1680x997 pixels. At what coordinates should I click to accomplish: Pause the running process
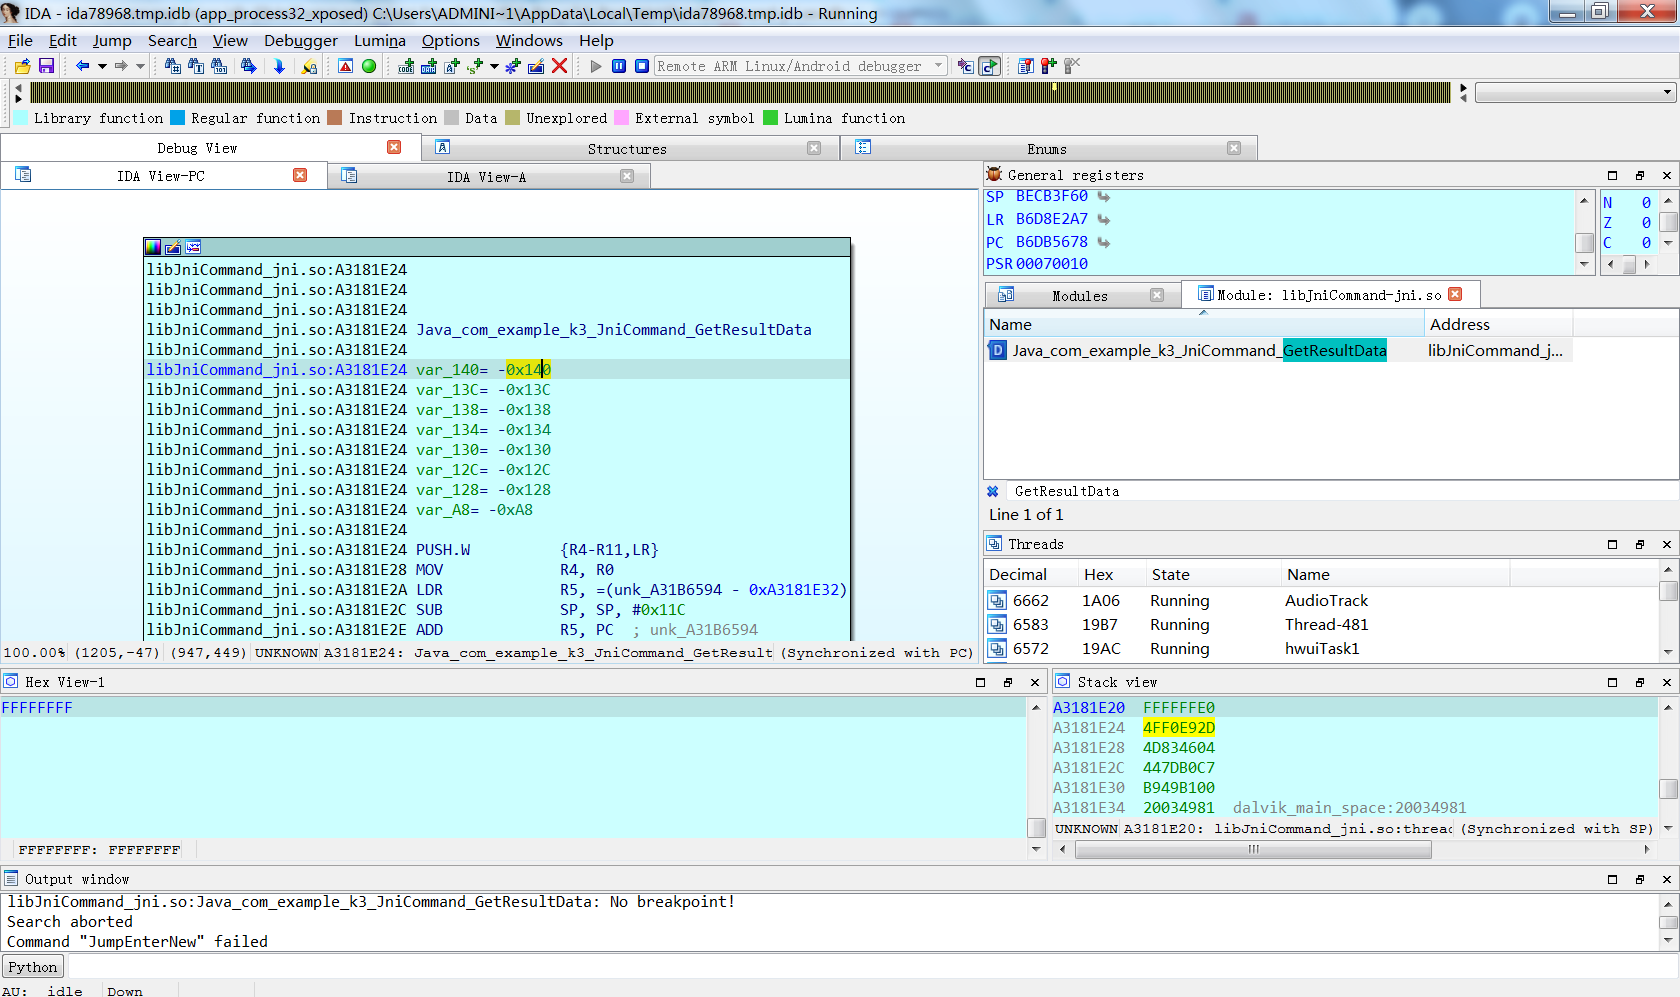point(619,66)
